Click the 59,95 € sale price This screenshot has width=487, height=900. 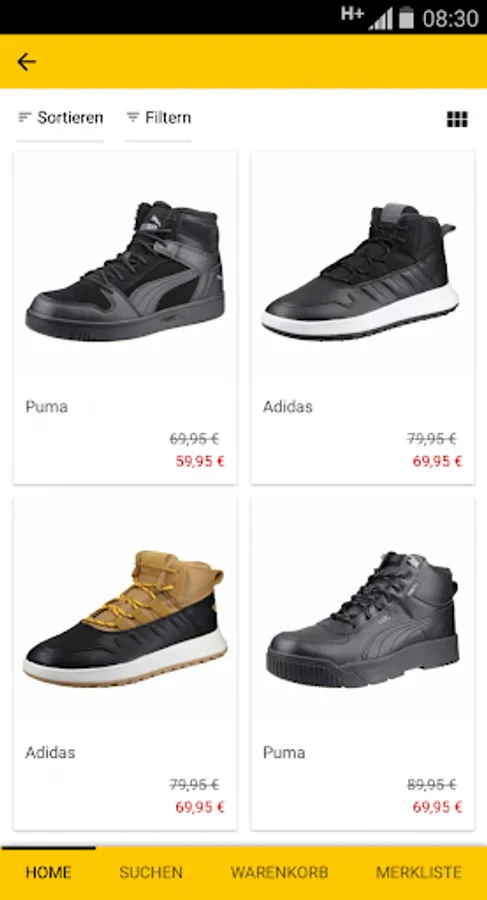(200, 461)
